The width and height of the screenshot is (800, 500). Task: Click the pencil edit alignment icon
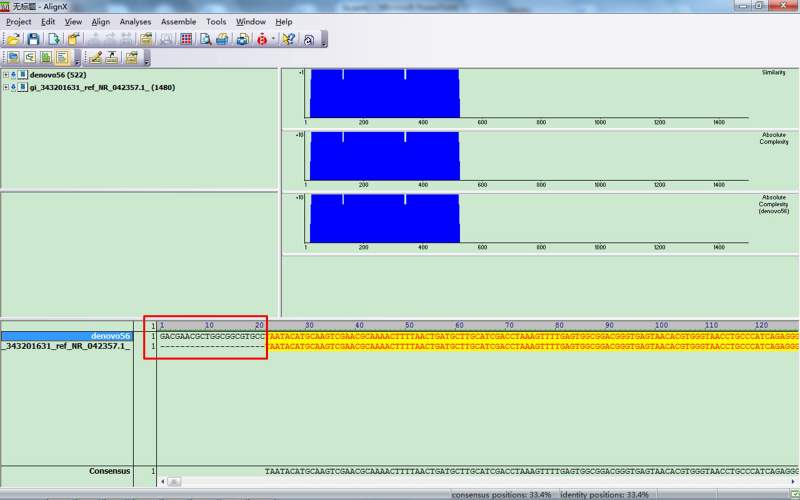95,58
